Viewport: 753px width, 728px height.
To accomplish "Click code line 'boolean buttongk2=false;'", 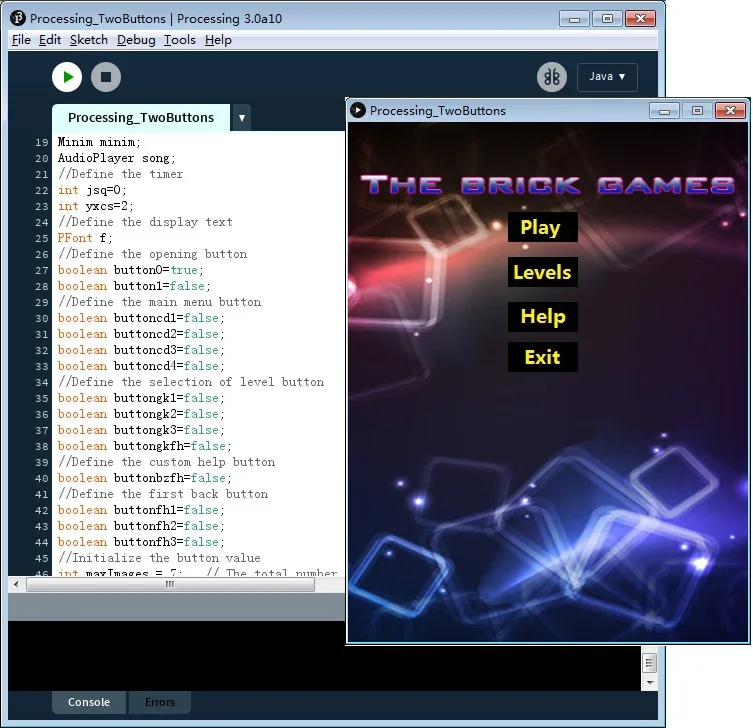I will (141, 414).
